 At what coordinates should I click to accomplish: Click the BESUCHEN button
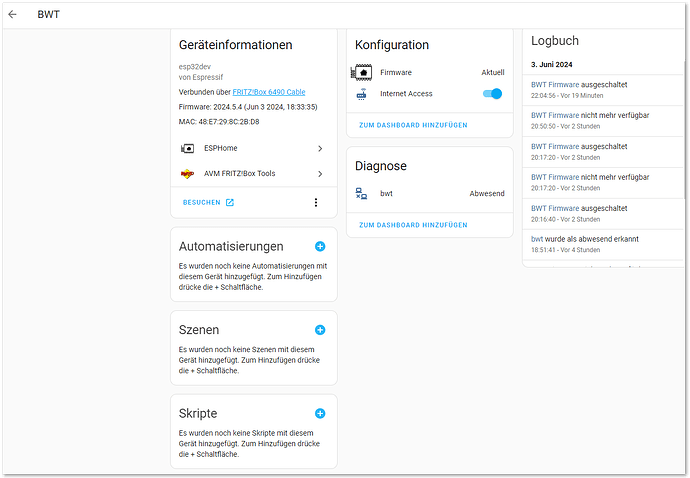(x=208, y=202)
